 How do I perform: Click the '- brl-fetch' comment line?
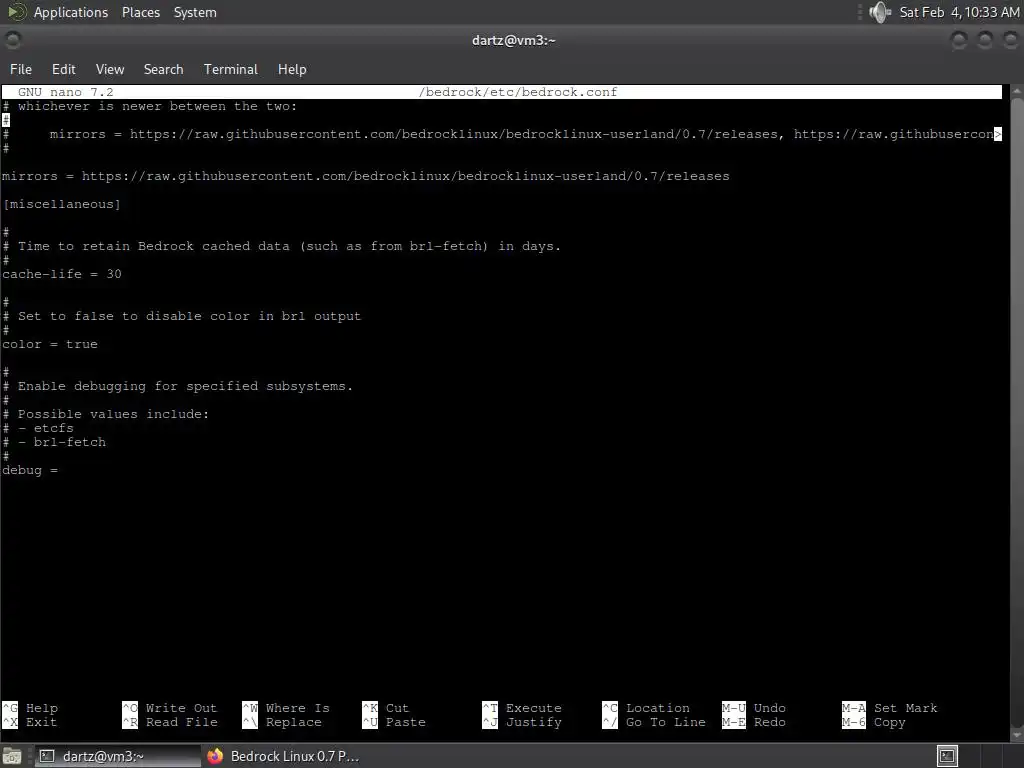click(x=54, y=442)
